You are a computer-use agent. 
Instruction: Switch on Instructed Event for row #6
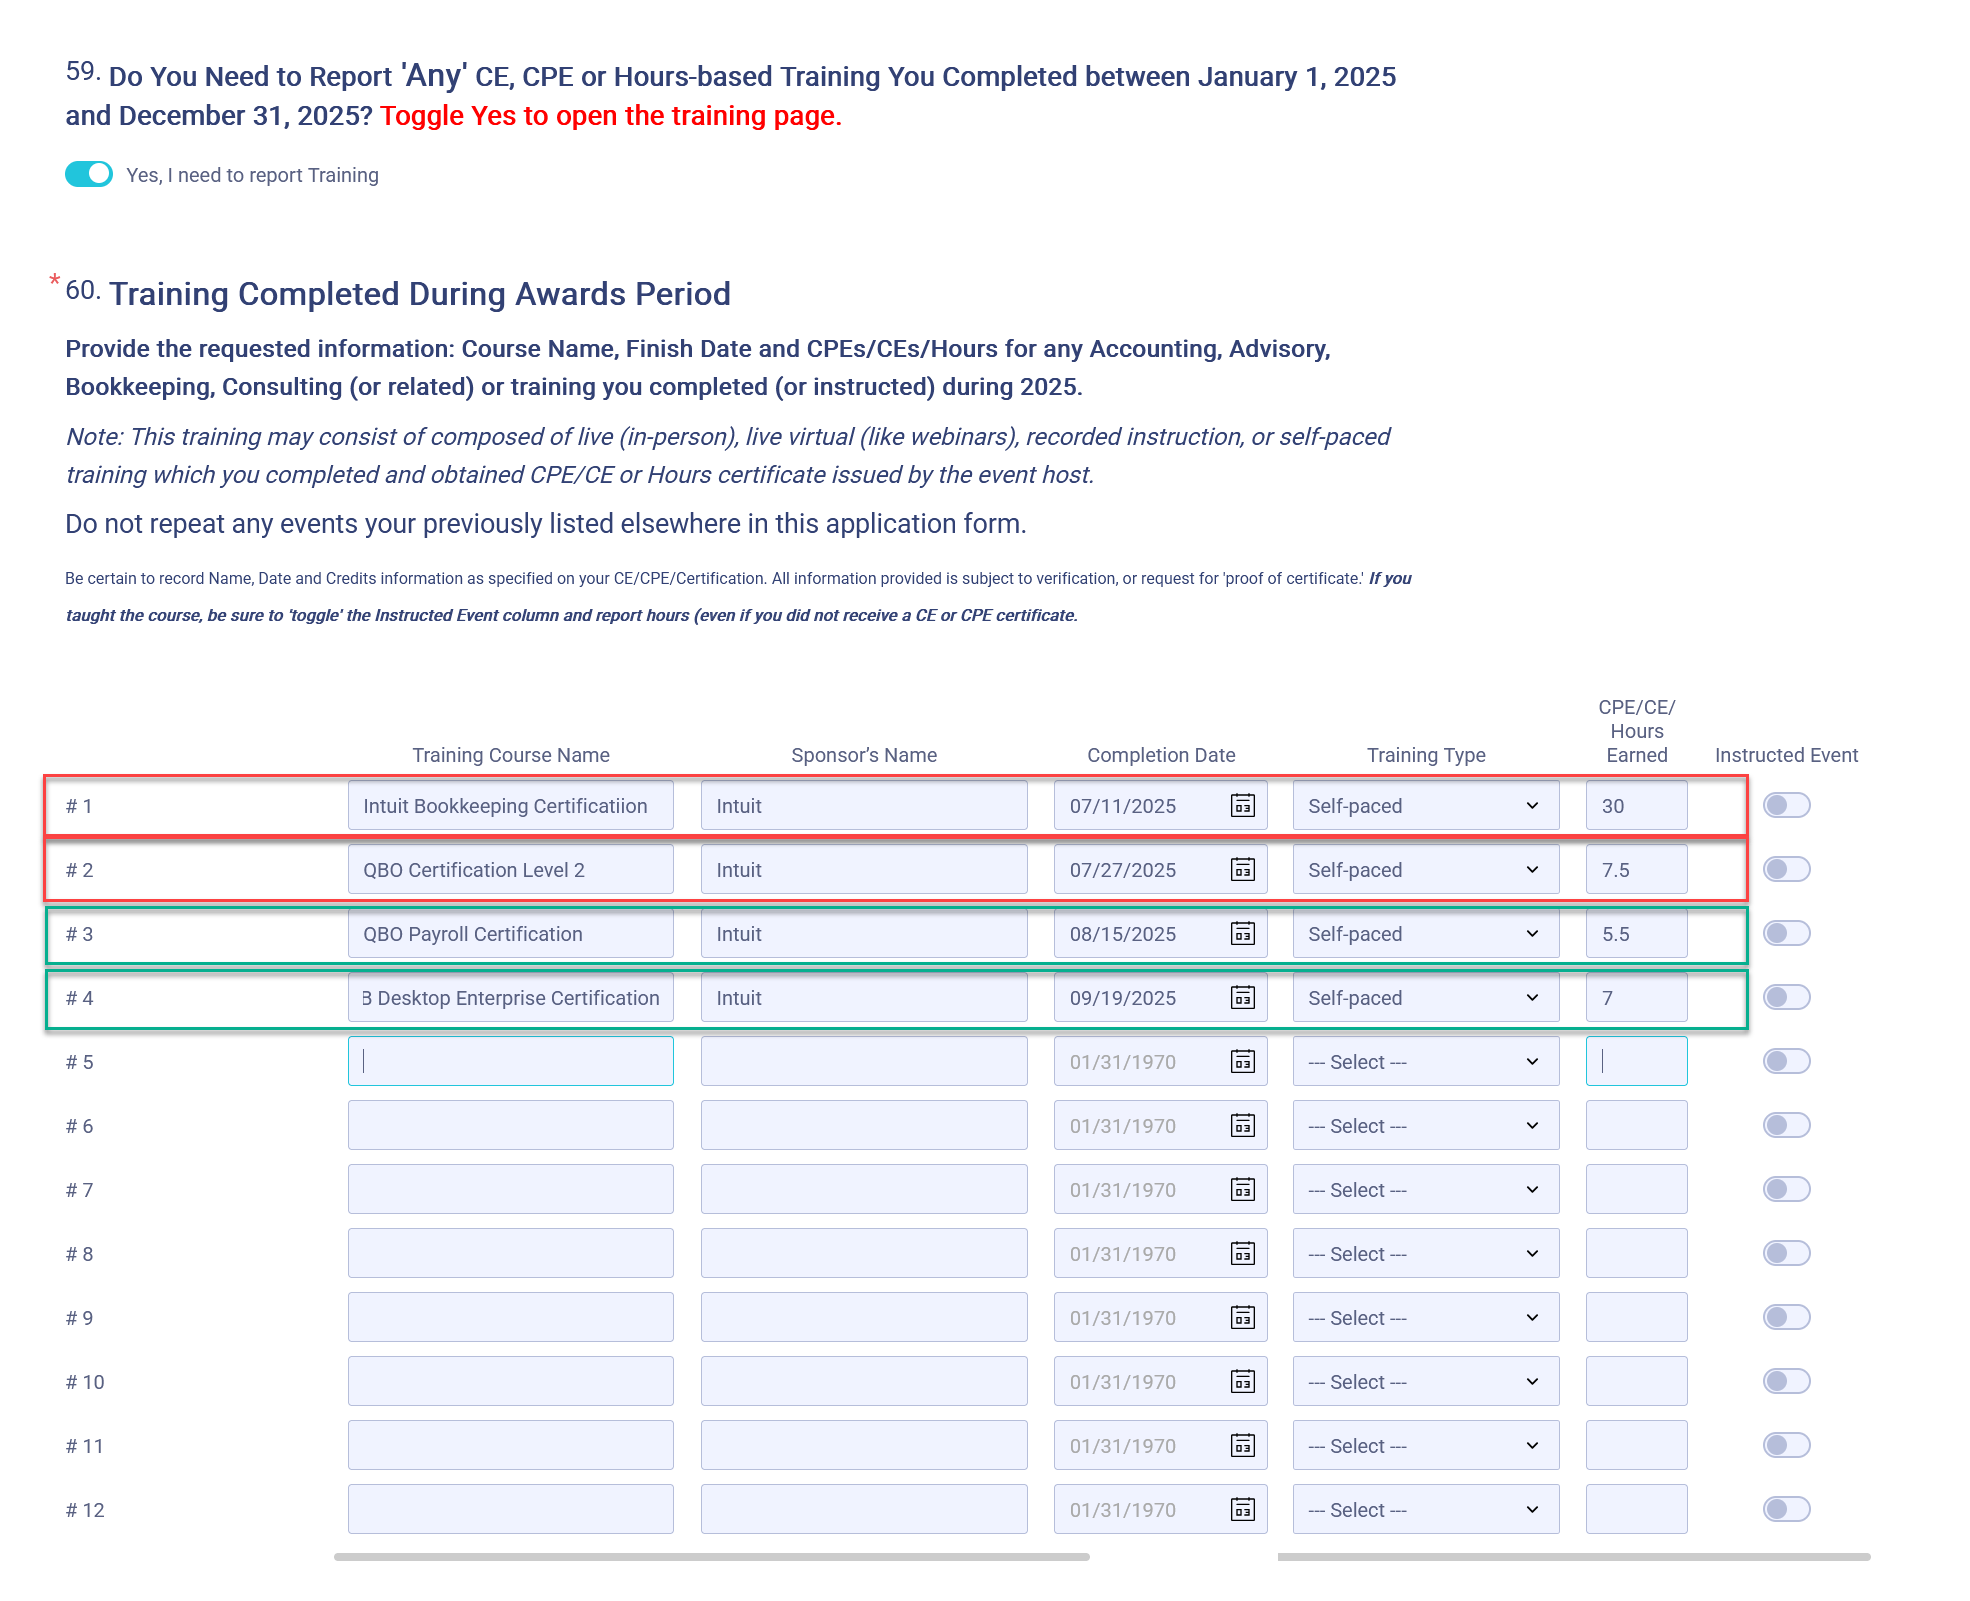(x=1786, y=1126)
